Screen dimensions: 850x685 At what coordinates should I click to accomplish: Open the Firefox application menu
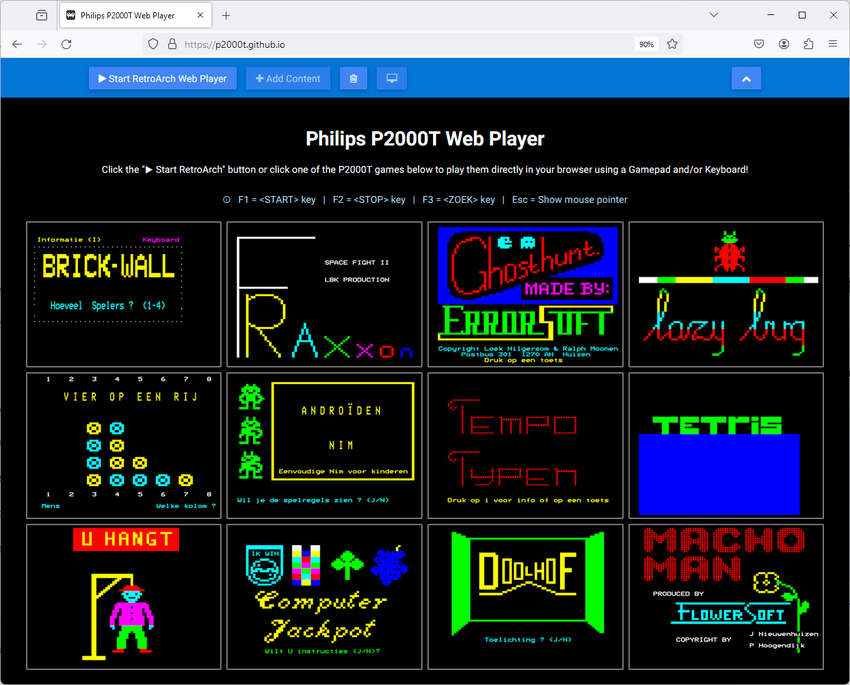coord(833,44)
